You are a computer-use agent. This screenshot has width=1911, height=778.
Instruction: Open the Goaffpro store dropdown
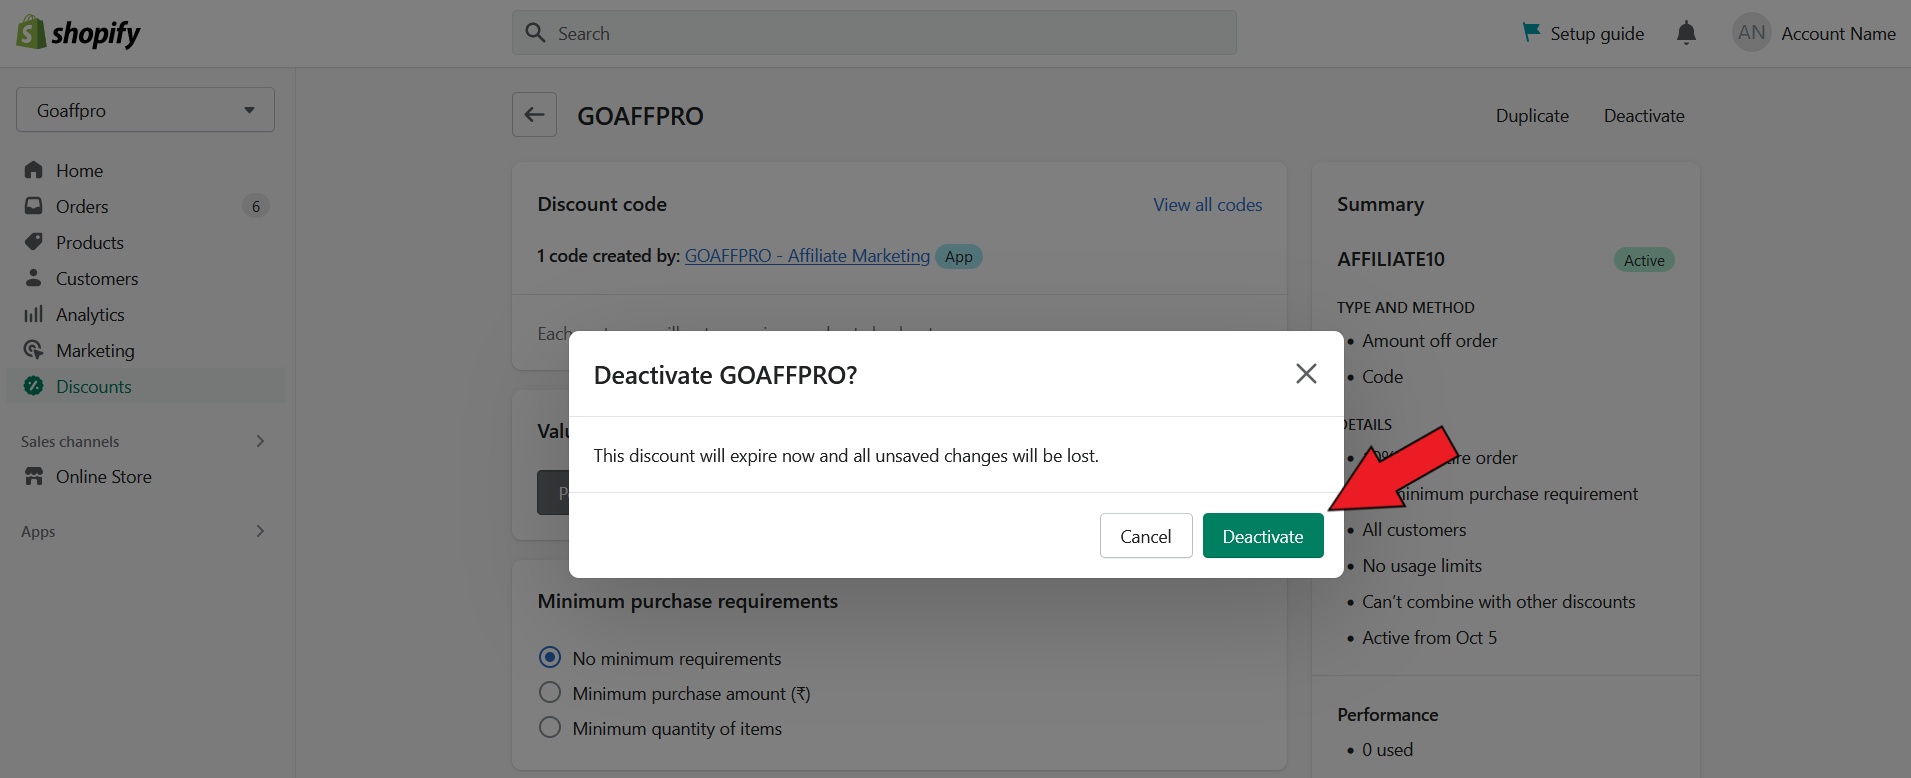click(x=145, y=110)
